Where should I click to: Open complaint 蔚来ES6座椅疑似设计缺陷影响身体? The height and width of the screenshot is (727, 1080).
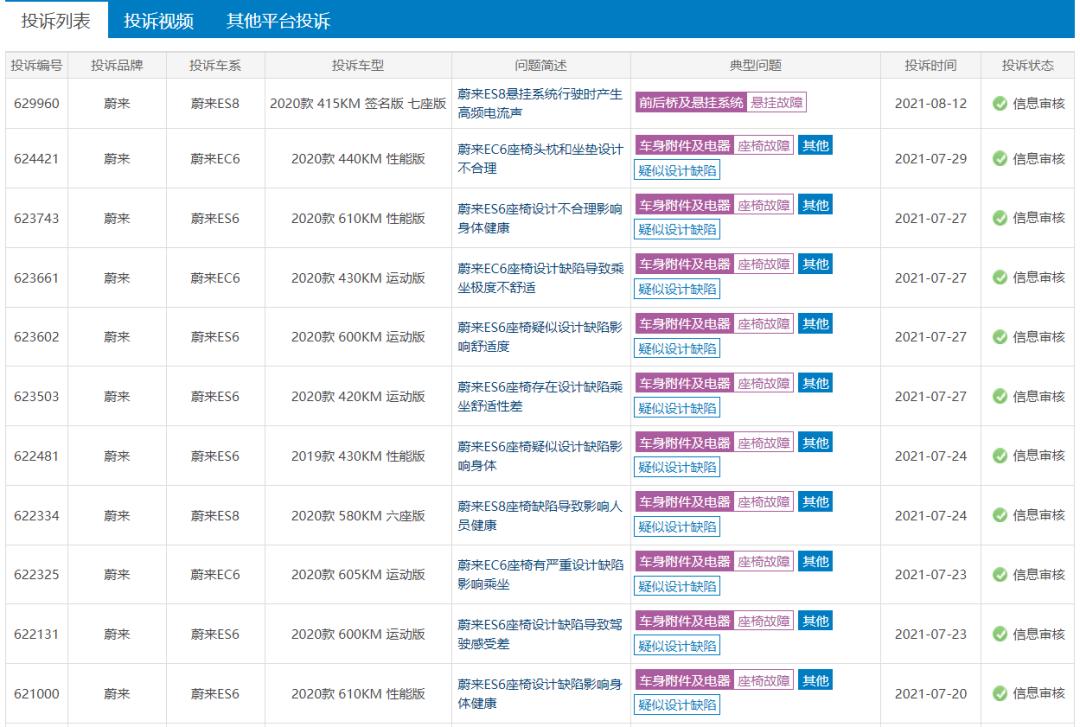[x=540, y=455]
